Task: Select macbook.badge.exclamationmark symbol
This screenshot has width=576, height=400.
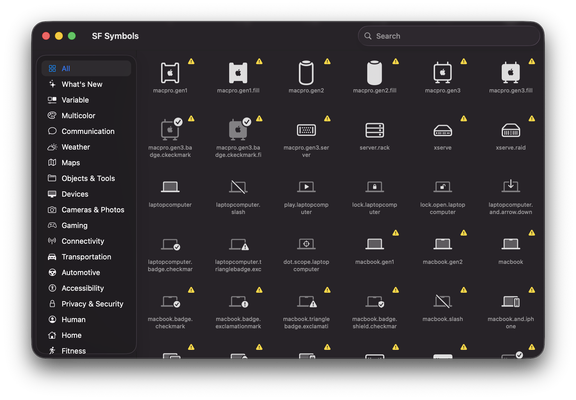Action: [x=239, y=302]
